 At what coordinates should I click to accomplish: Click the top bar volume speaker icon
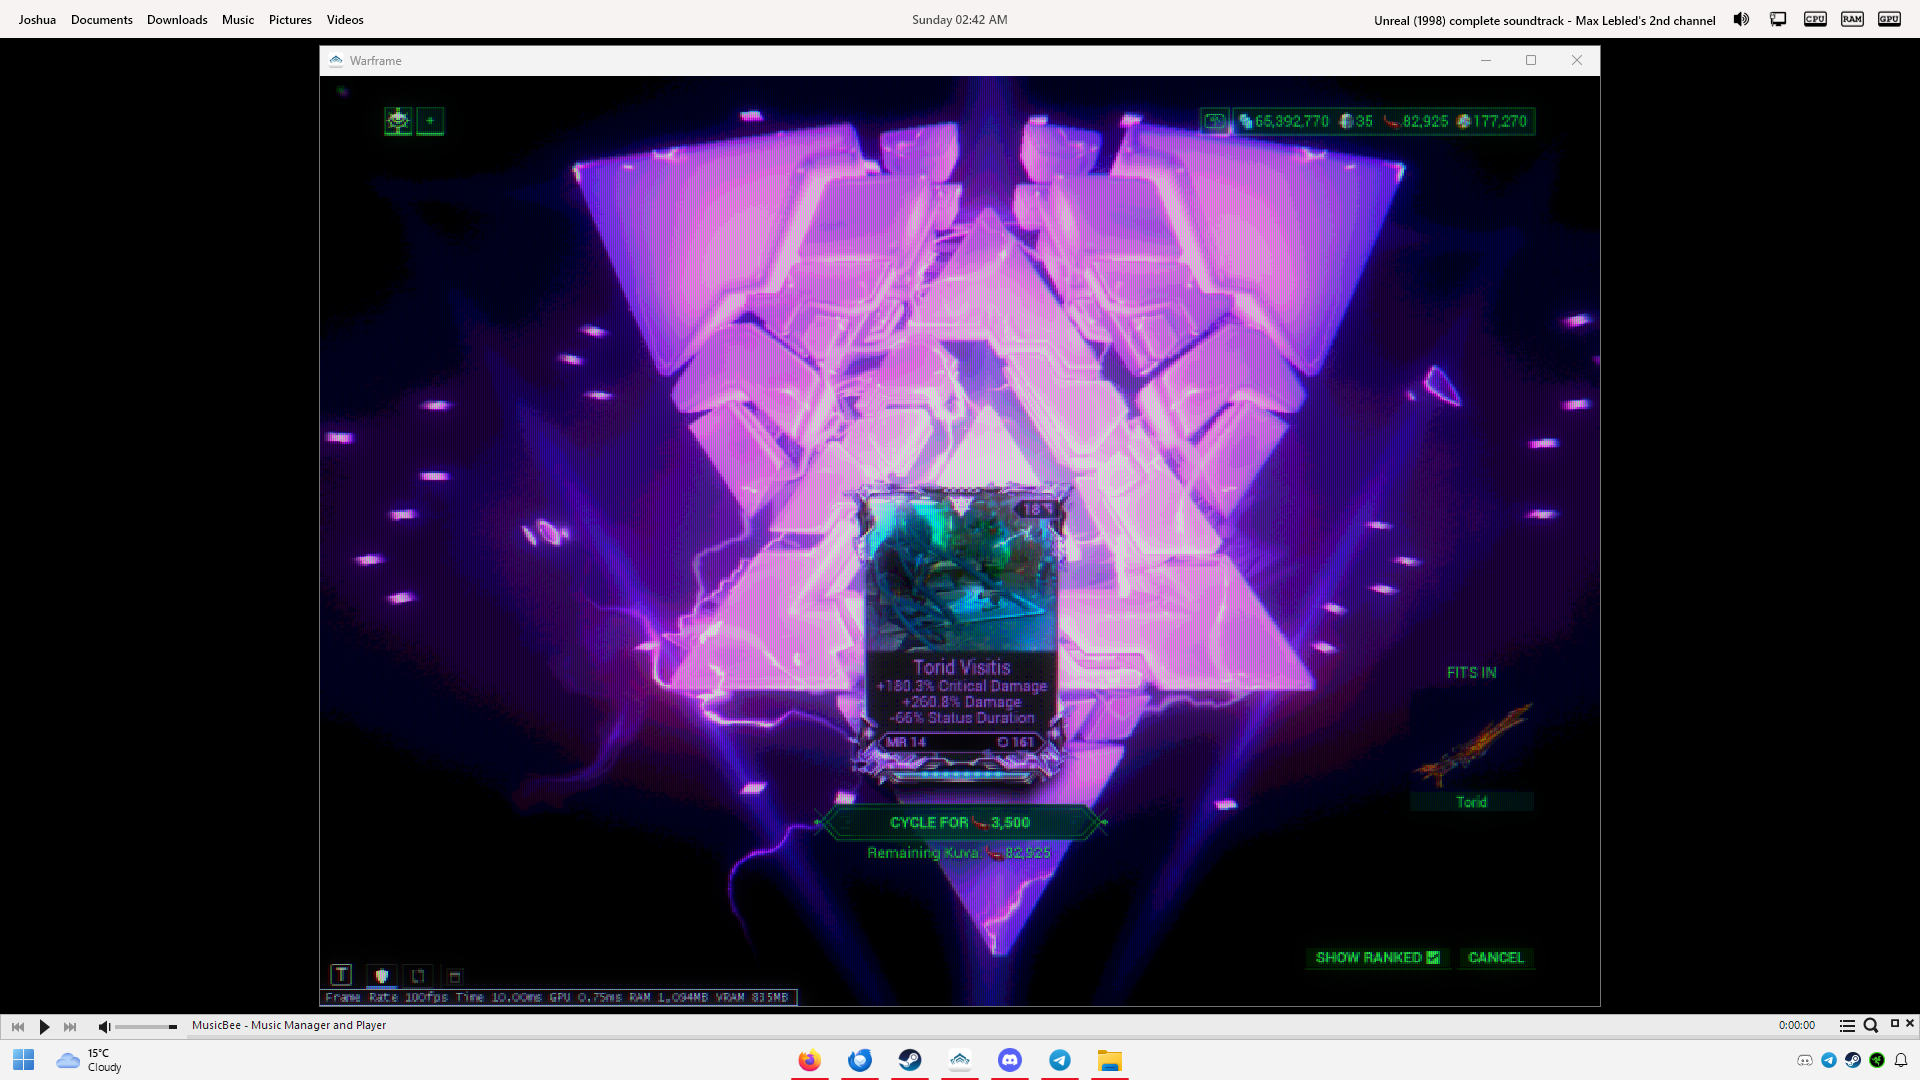(1742, 19)
